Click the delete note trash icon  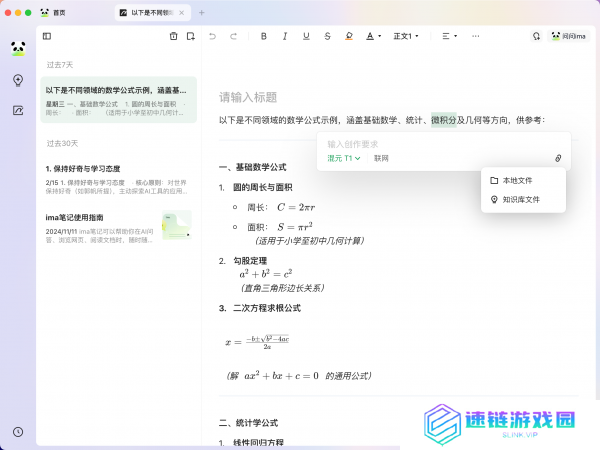(x=173, y=36)
